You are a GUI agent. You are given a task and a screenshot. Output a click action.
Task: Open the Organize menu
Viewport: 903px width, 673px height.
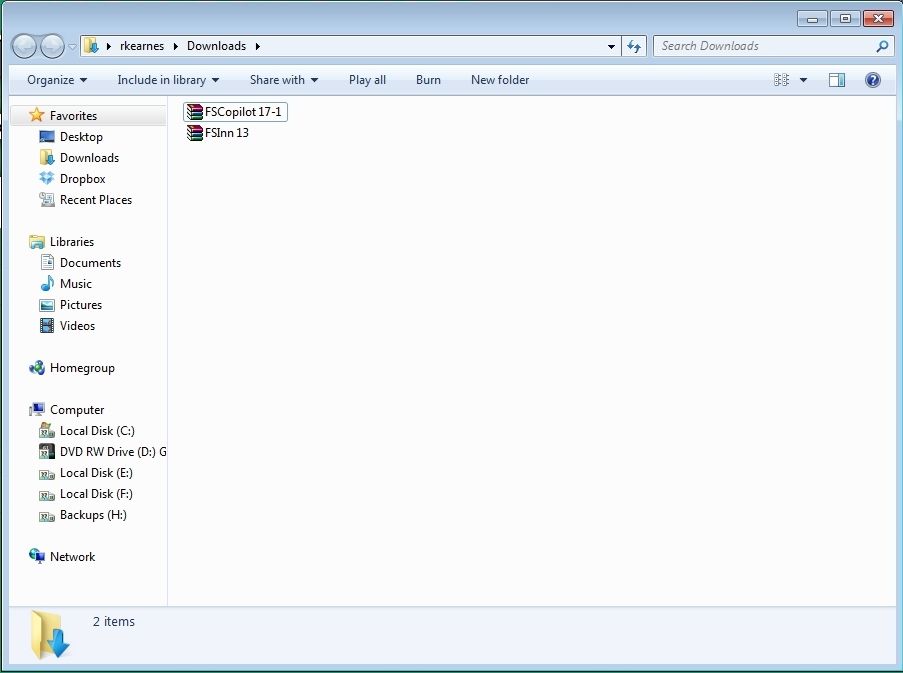(x=57, y=80)
